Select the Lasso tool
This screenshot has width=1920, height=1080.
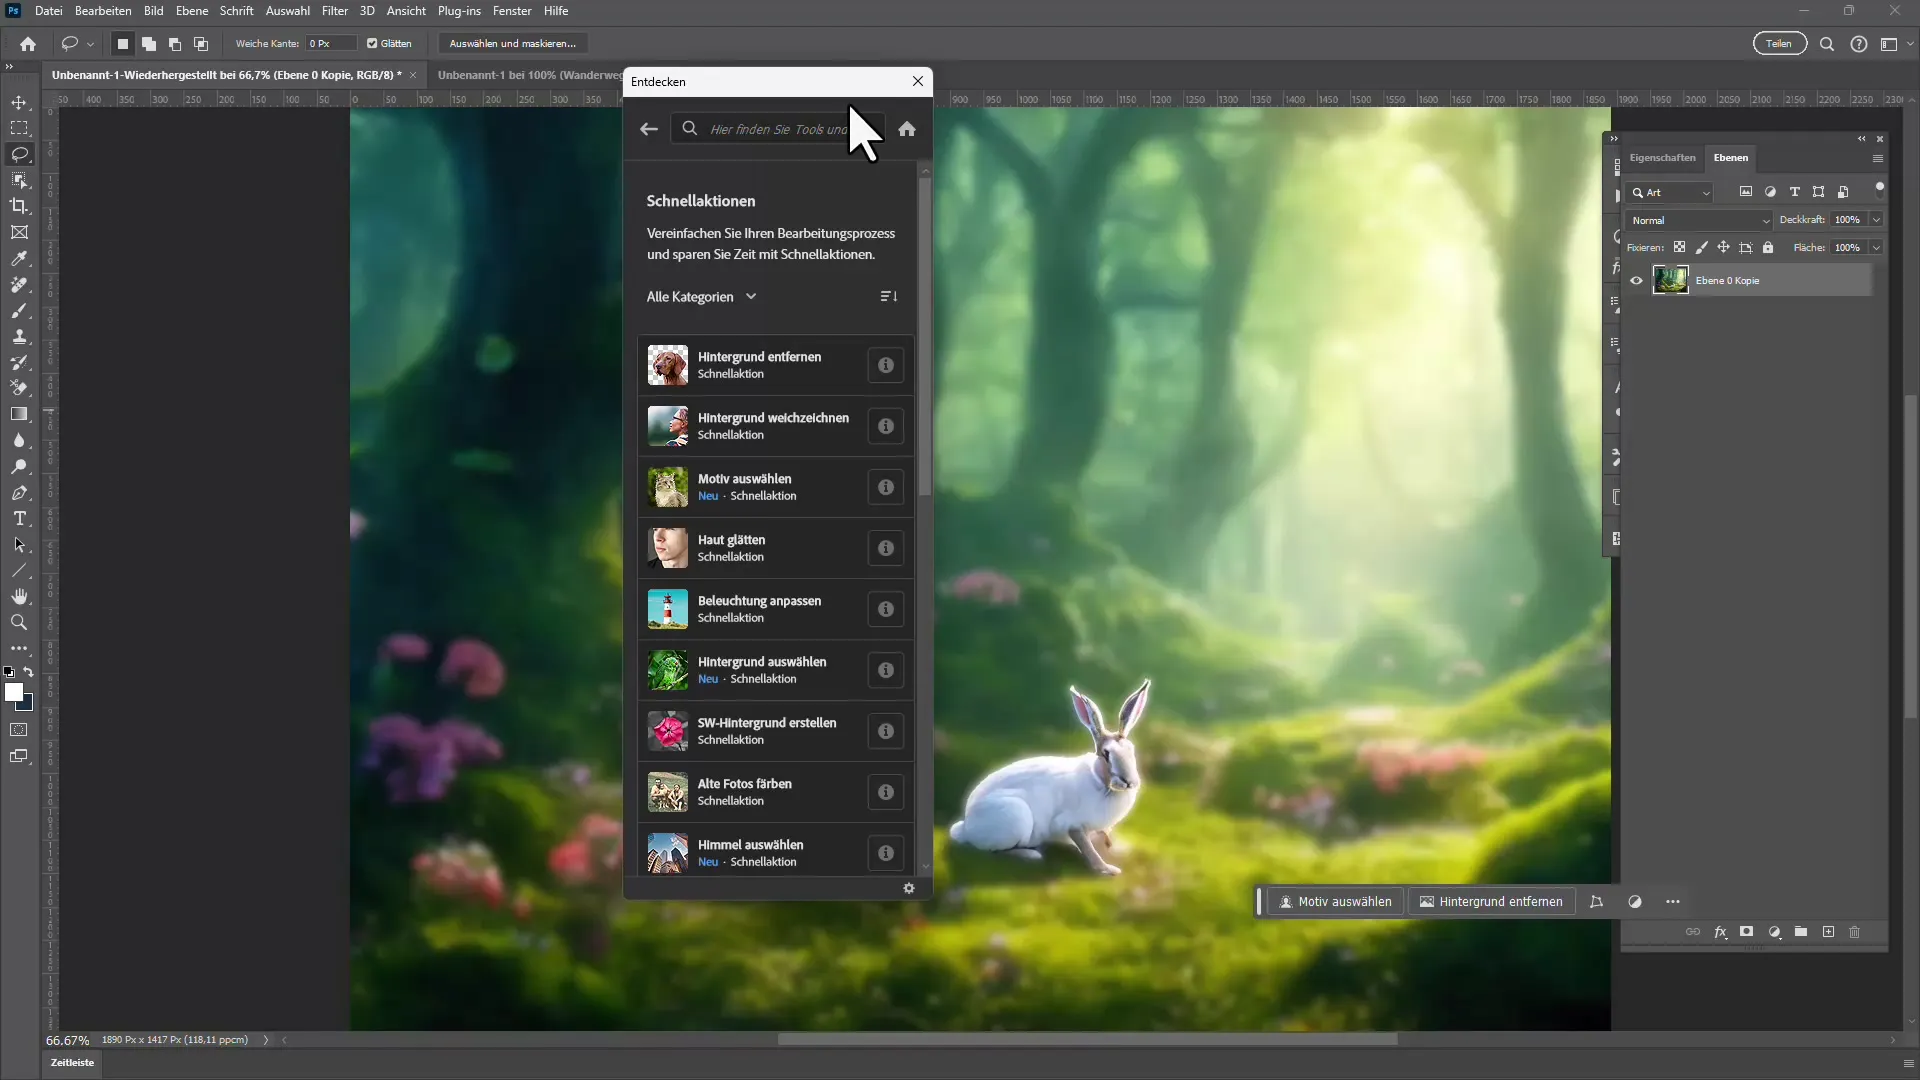point(20,154)
